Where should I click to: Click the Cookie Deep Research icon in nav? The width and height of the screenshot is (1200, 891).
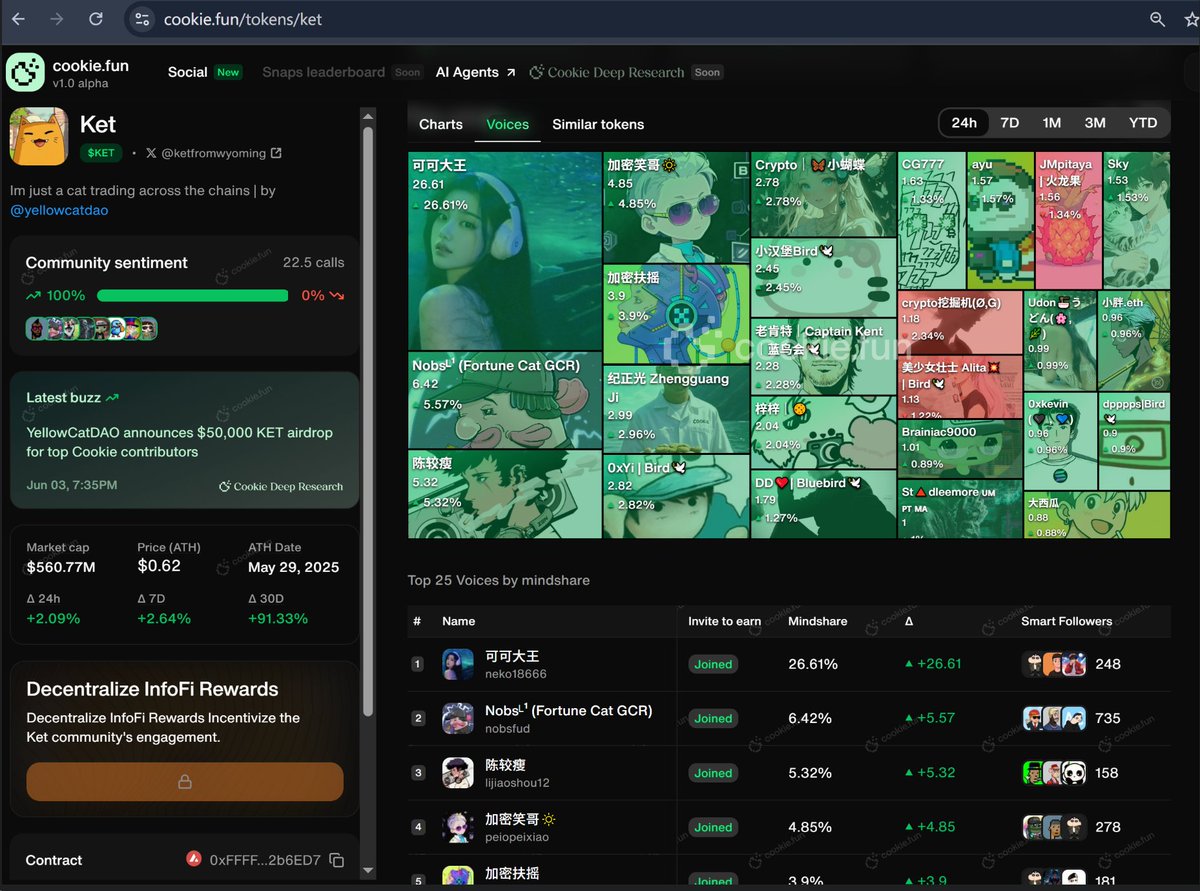pos(537,72)
